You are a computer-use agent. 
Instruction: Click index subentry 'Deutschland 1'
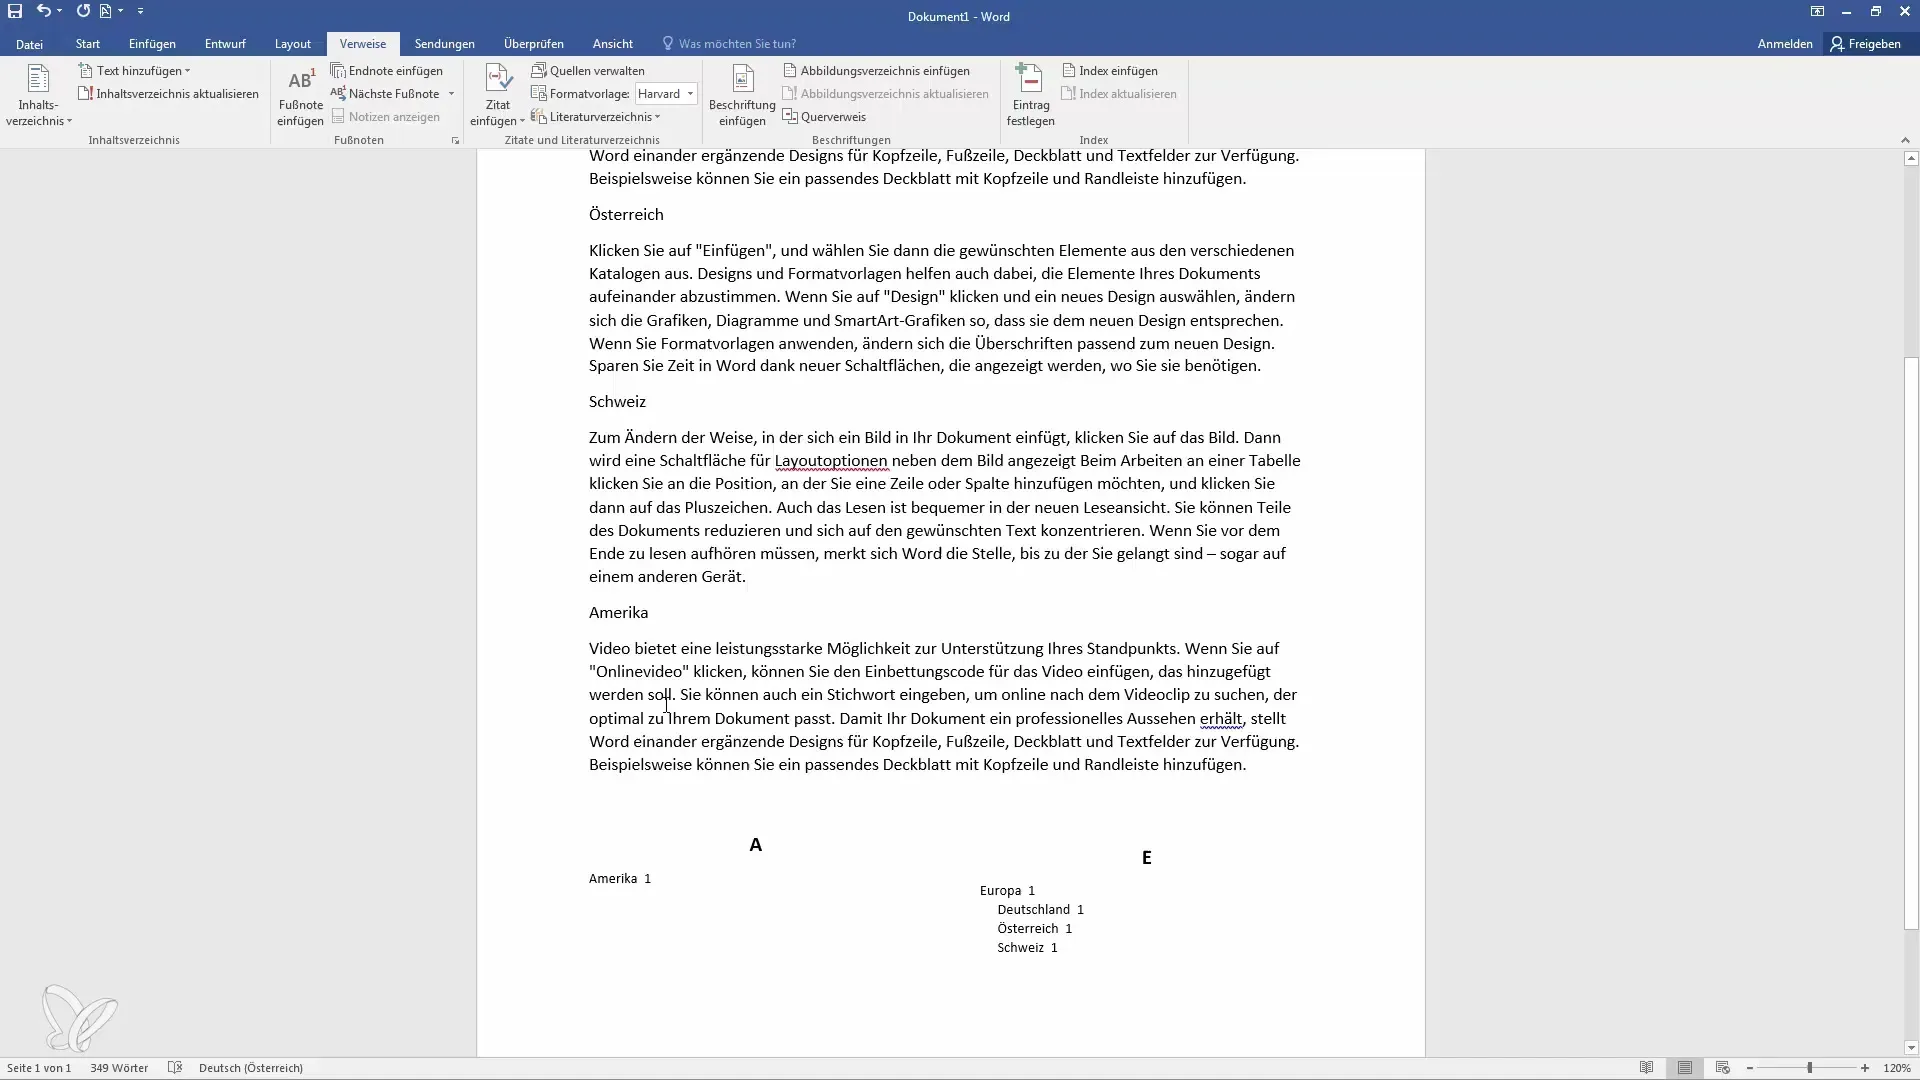[x=1040, y=909]
